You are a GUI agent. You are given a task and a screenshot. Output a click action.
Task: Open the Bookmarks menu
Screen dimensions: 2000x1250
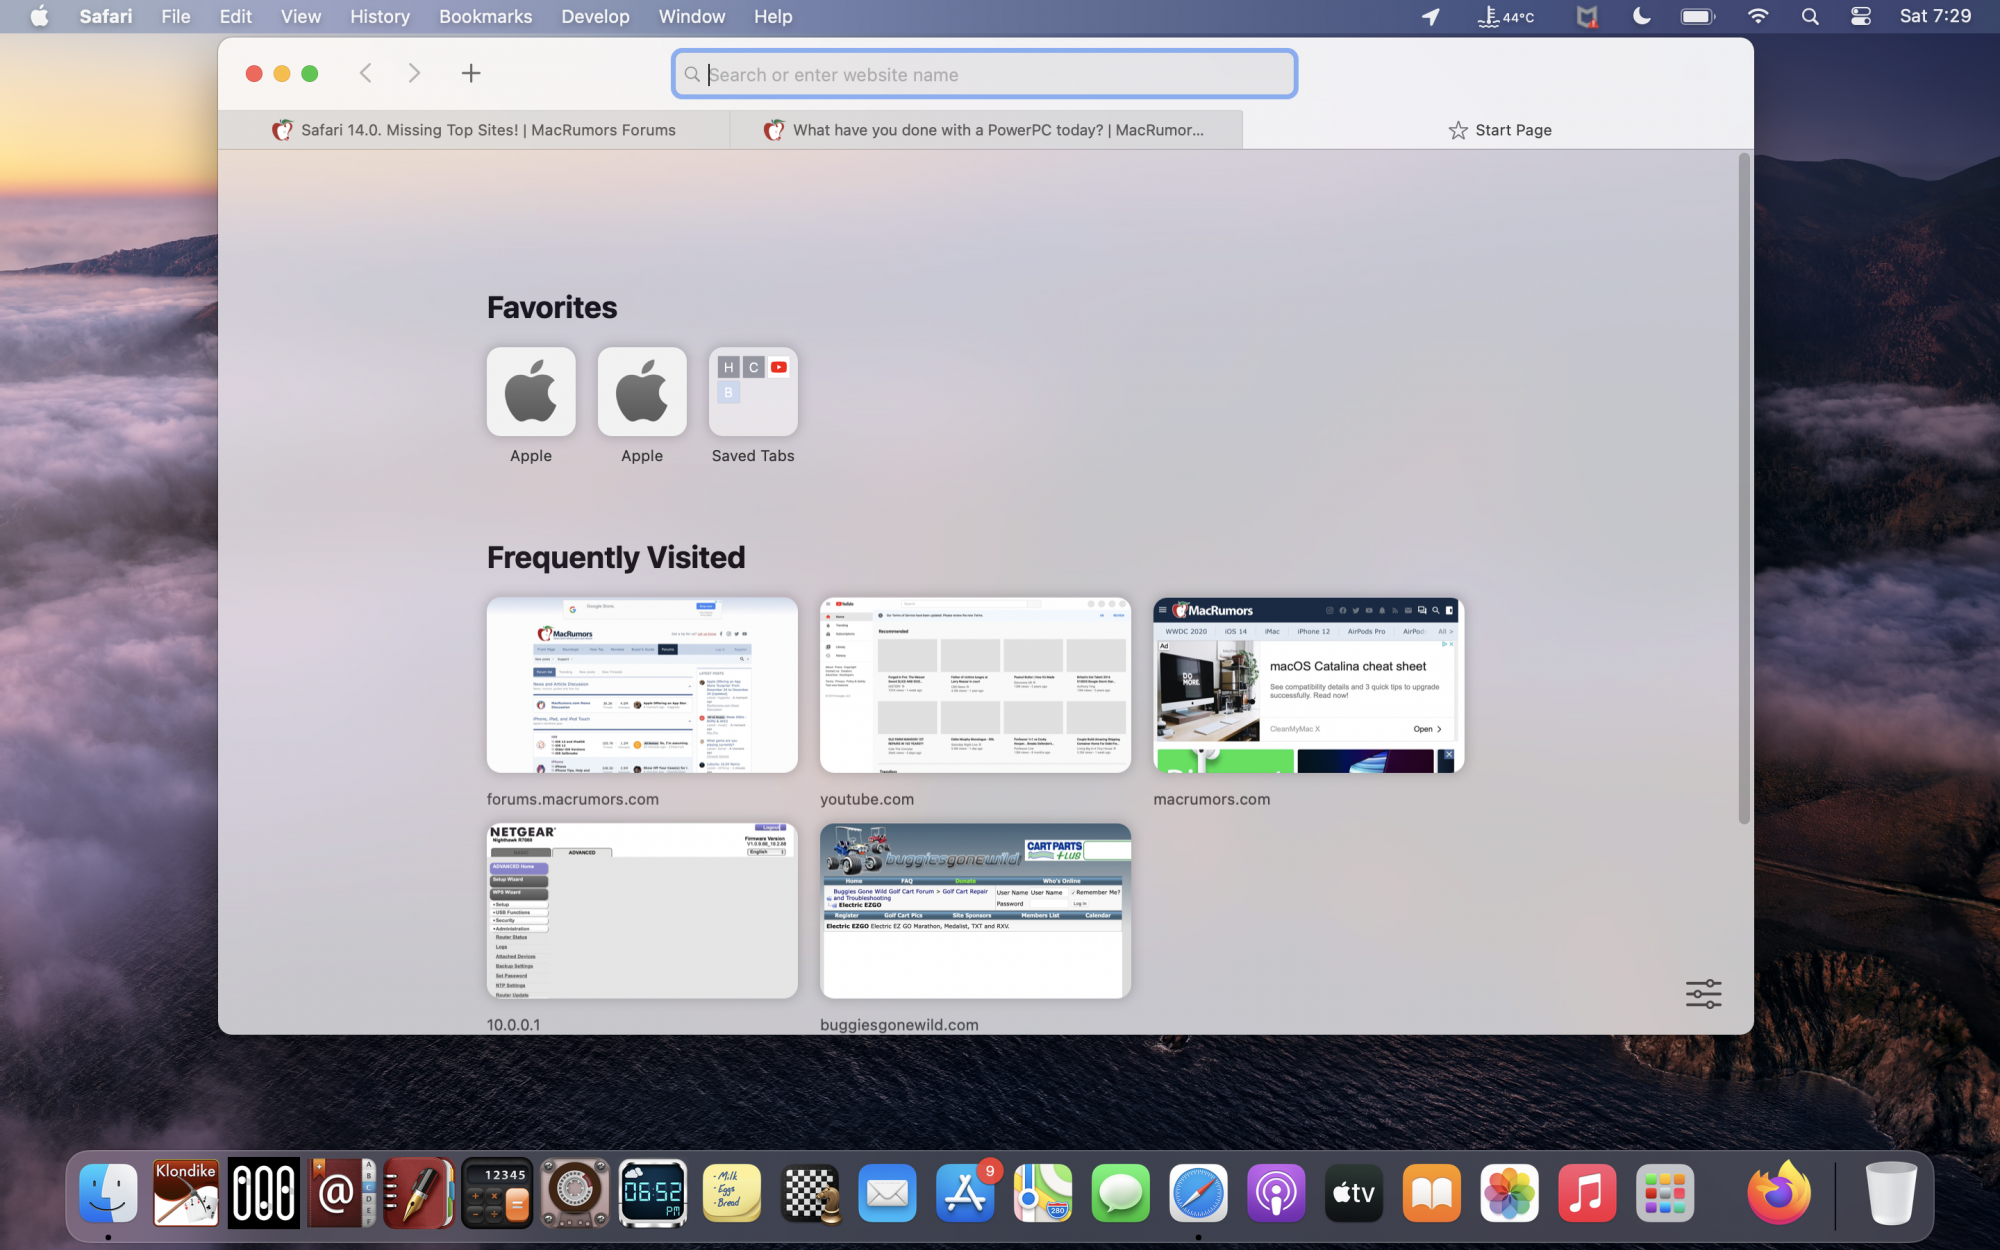pyautogui.click(x=485, y=16)
